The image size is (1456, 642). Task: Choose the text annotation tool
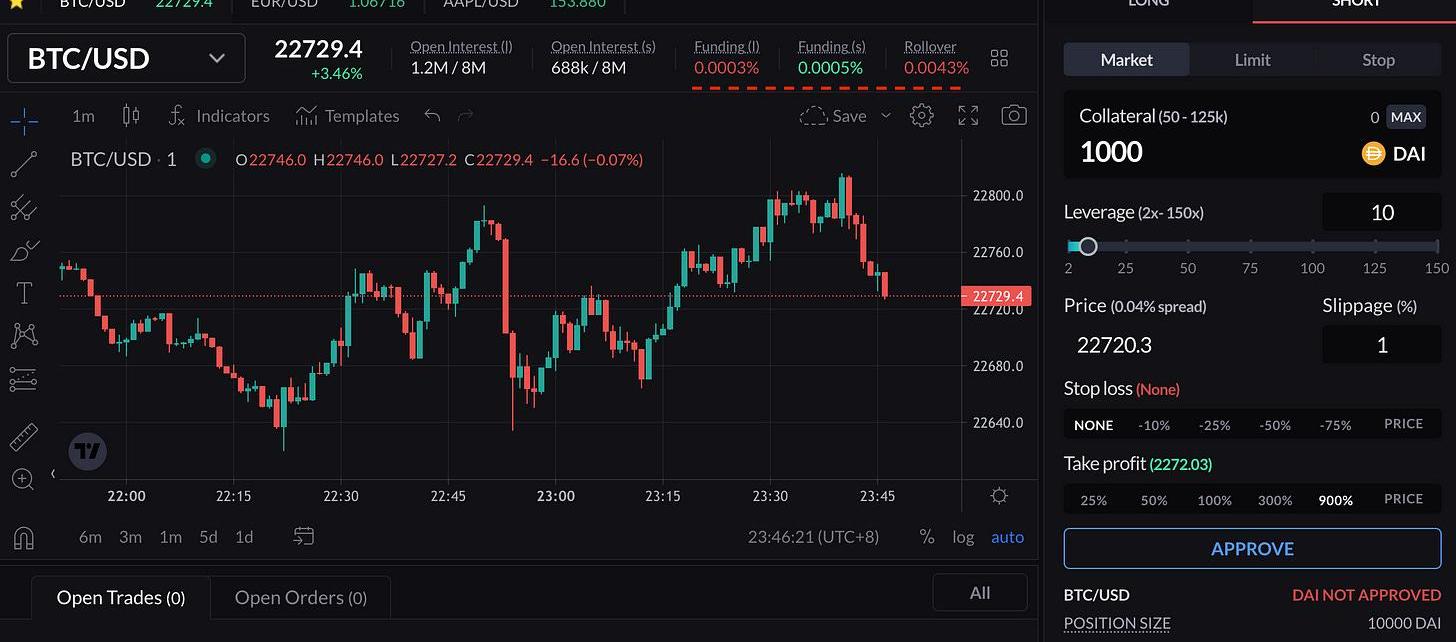pyautogui.click(x=24, y=293)
